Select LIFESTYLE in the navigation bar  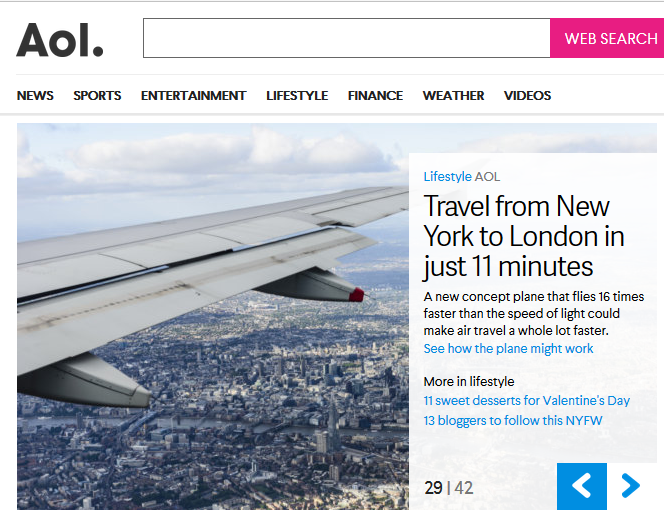(297, 96)
